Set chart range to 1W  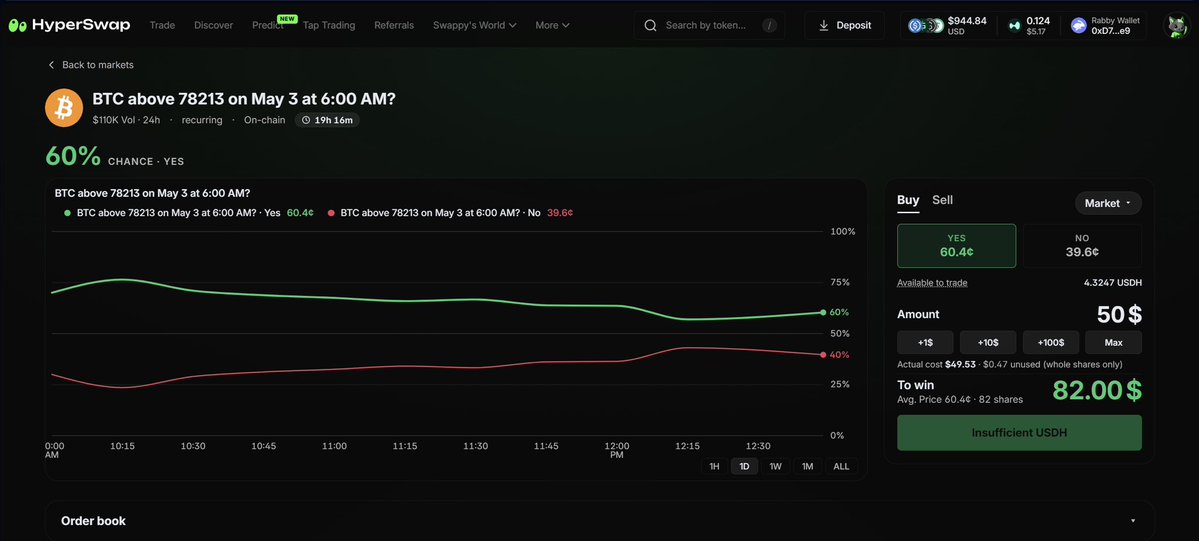[775, 466]
